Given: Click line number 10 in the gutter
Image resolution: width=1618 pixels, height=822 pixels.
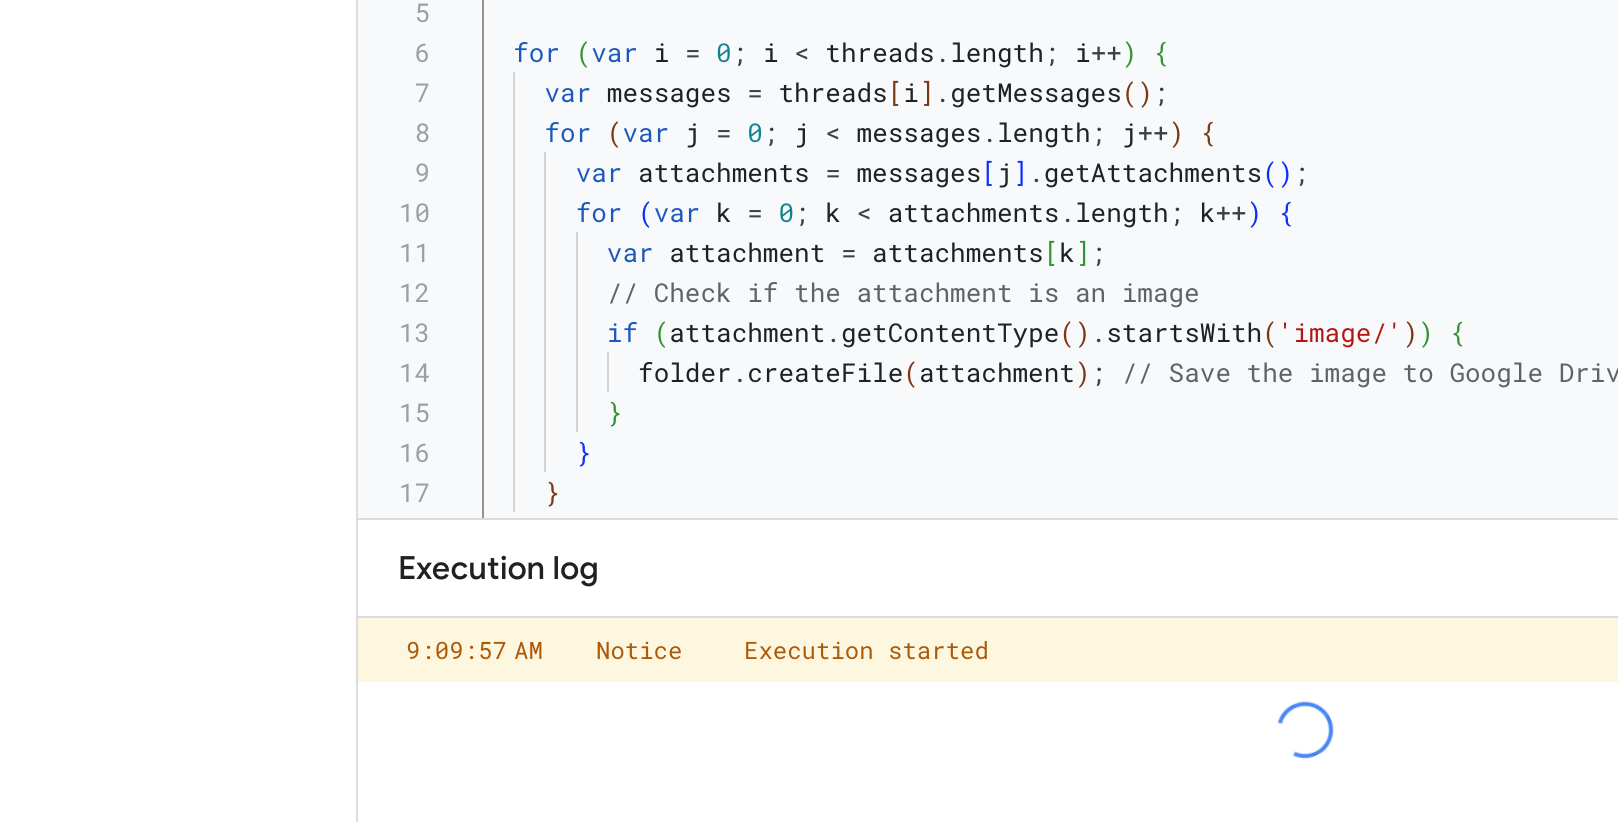Looking at the screenshot, I should pyautogui.click(x=415, y=214).
